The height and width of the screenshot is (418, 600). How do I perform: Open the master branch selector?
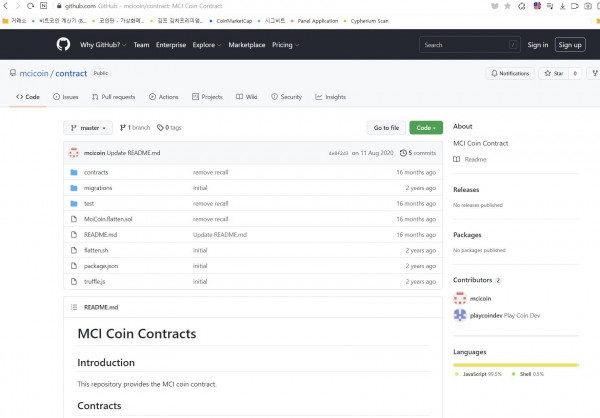coord(88,128)
